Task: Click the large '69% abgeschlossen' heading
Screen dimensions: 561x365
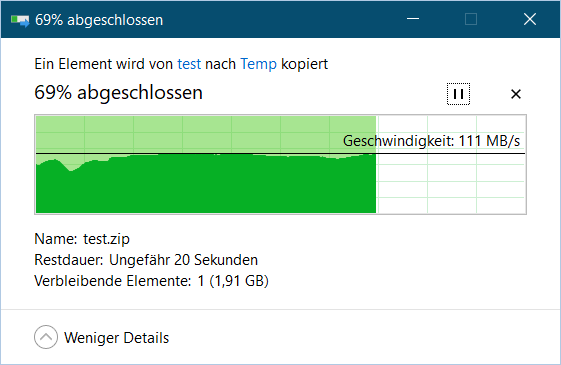Action: point(118,92)
